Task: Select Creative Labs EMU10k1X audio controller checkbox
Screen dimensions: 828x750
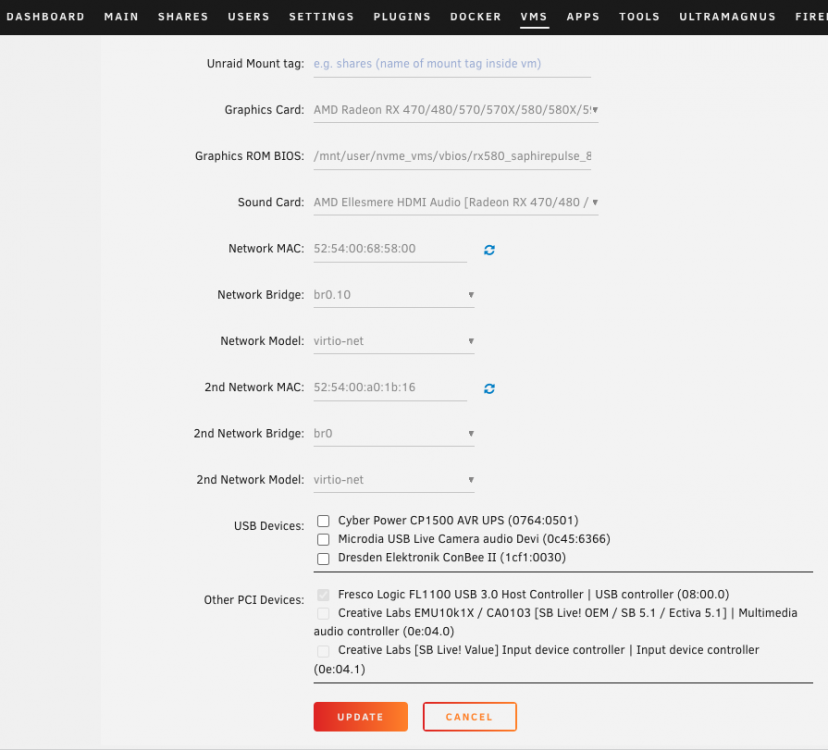Action: pyautogui.click(x=323, y=614)
